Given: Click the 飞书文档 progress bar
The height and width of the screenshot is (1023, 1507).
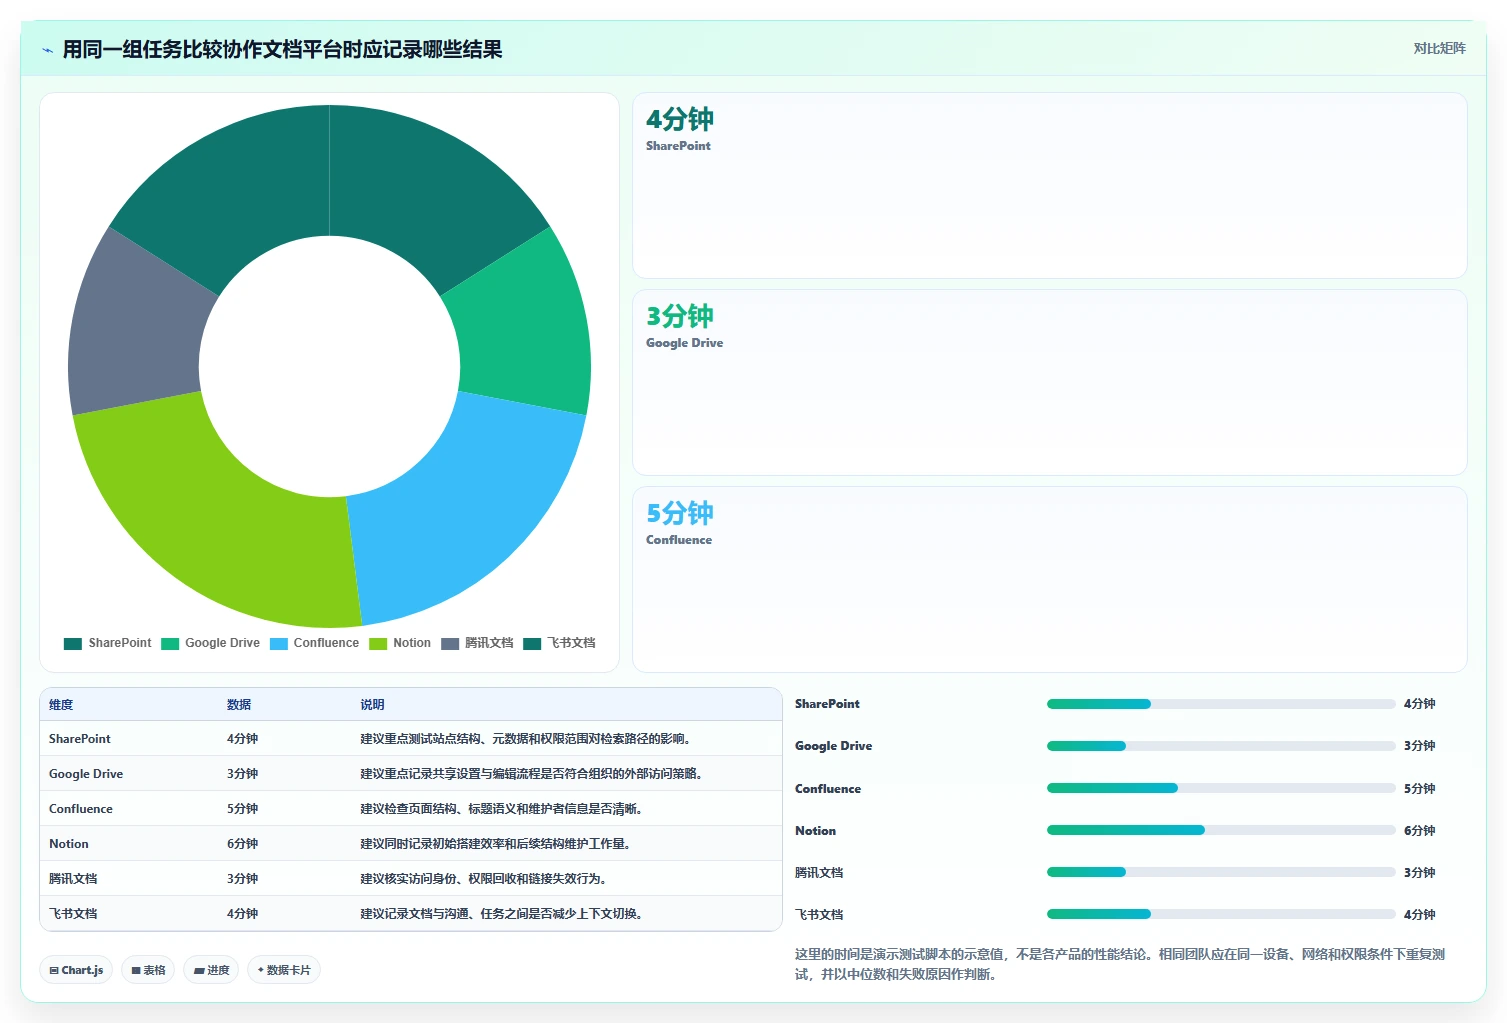Looking at the screenshot, I should point(1221,914).
